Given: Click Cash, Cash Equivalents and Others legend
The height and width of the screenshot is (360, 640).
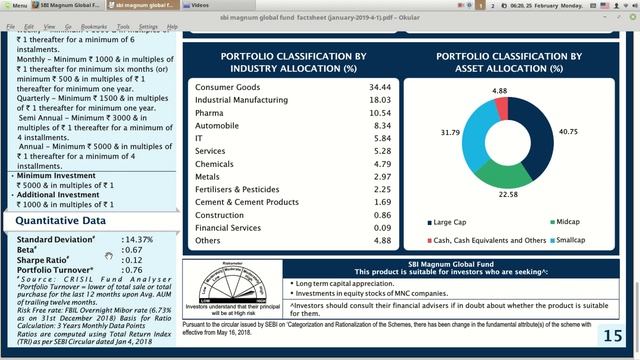Looking at the screenshot, I should coord(487,240).
